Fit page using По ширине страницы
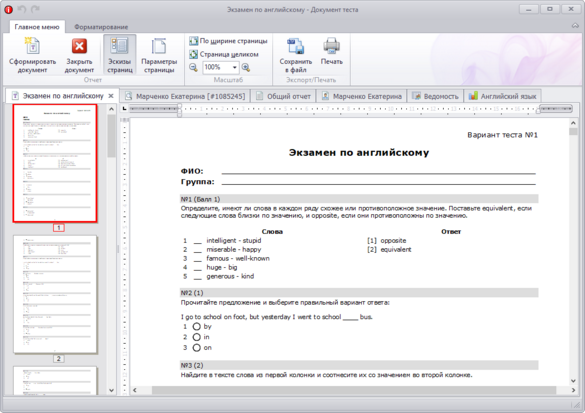 coord(228,41)
